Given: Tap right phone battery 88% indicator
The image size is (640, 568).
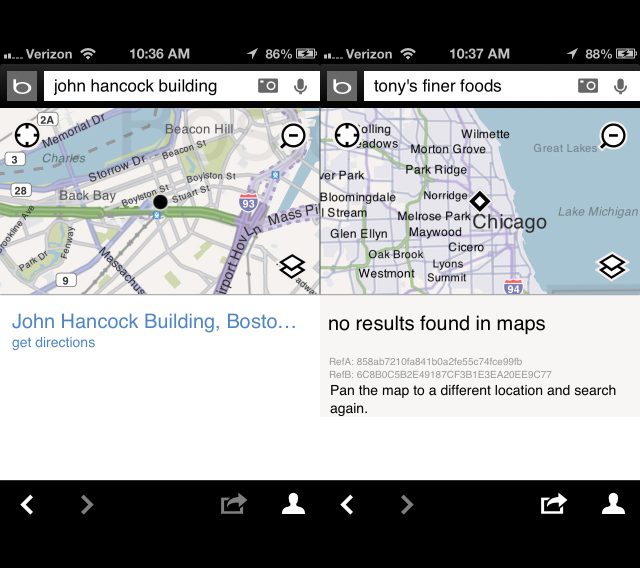Looking at the screenshot, I should pos(611,54).
